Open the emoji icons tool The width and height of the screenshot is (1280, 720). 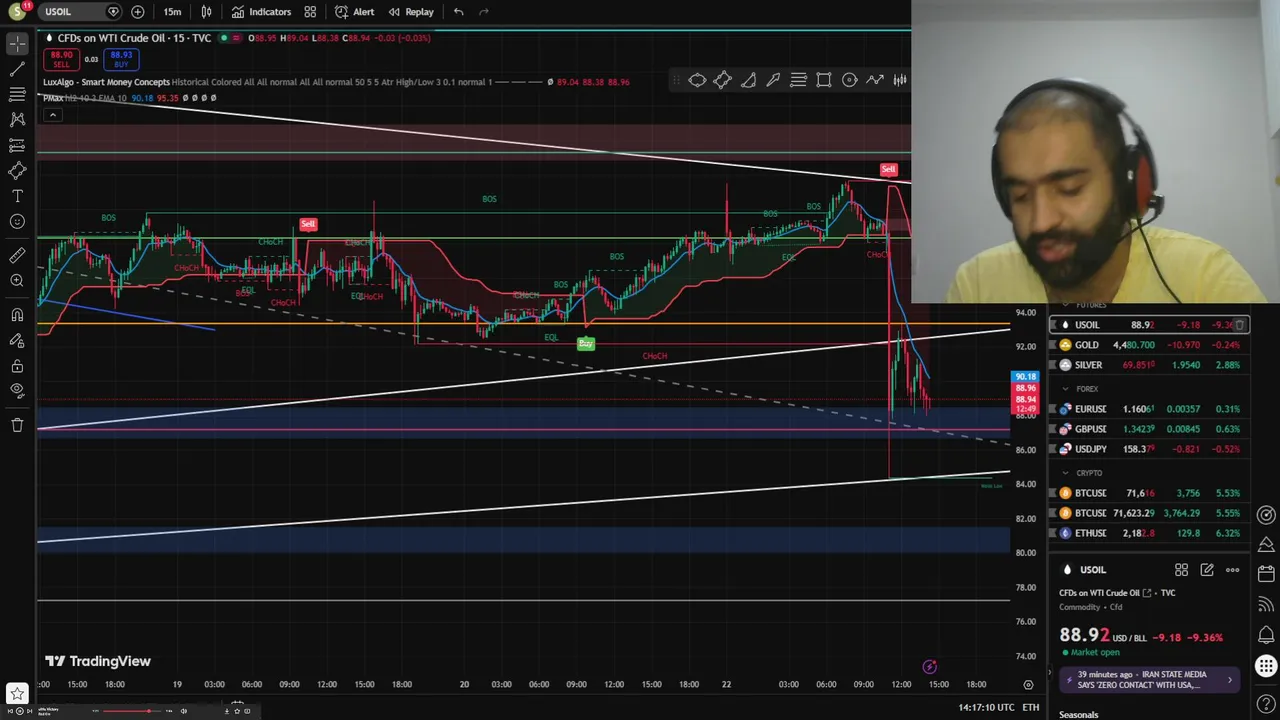pyautogui.click(x=17, y=222)
